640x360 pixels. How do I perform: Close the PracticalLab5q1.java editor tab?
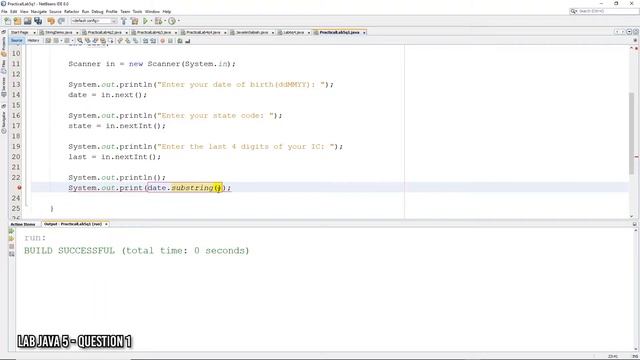tap(364, 32)
